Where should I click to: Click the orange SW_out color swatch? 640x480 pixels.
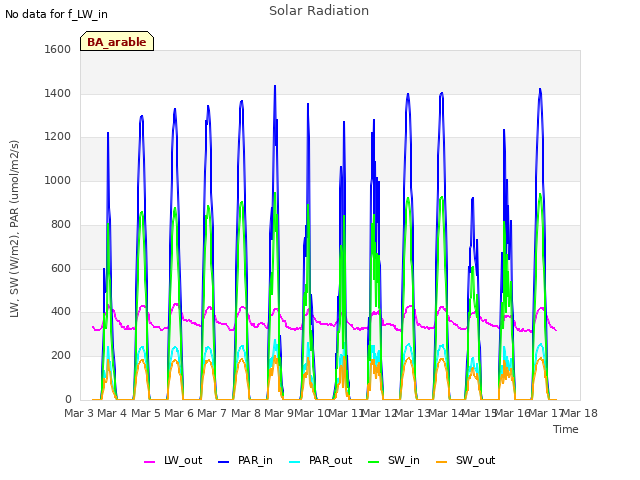pyautogui.click(x=442, y=462)
